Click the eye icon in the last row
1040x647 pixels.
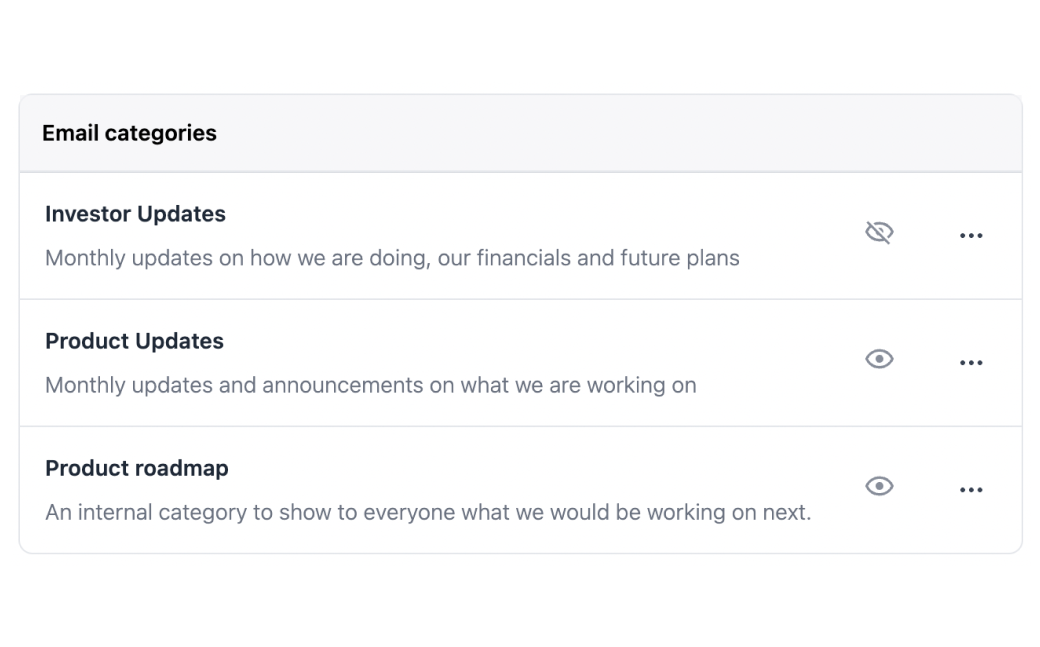coord(878,486)
